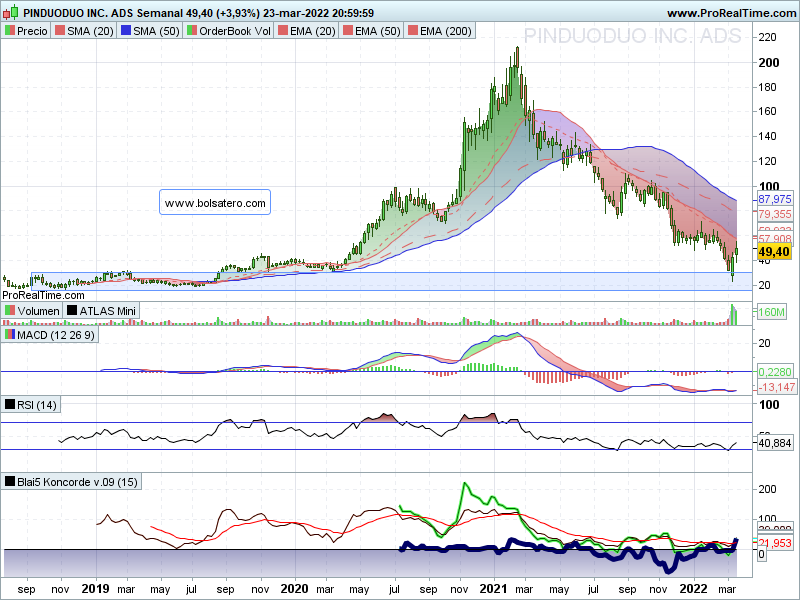
Task: Select the Blai5 Koncorde v.09 (15) label
Action: (77, 482)
